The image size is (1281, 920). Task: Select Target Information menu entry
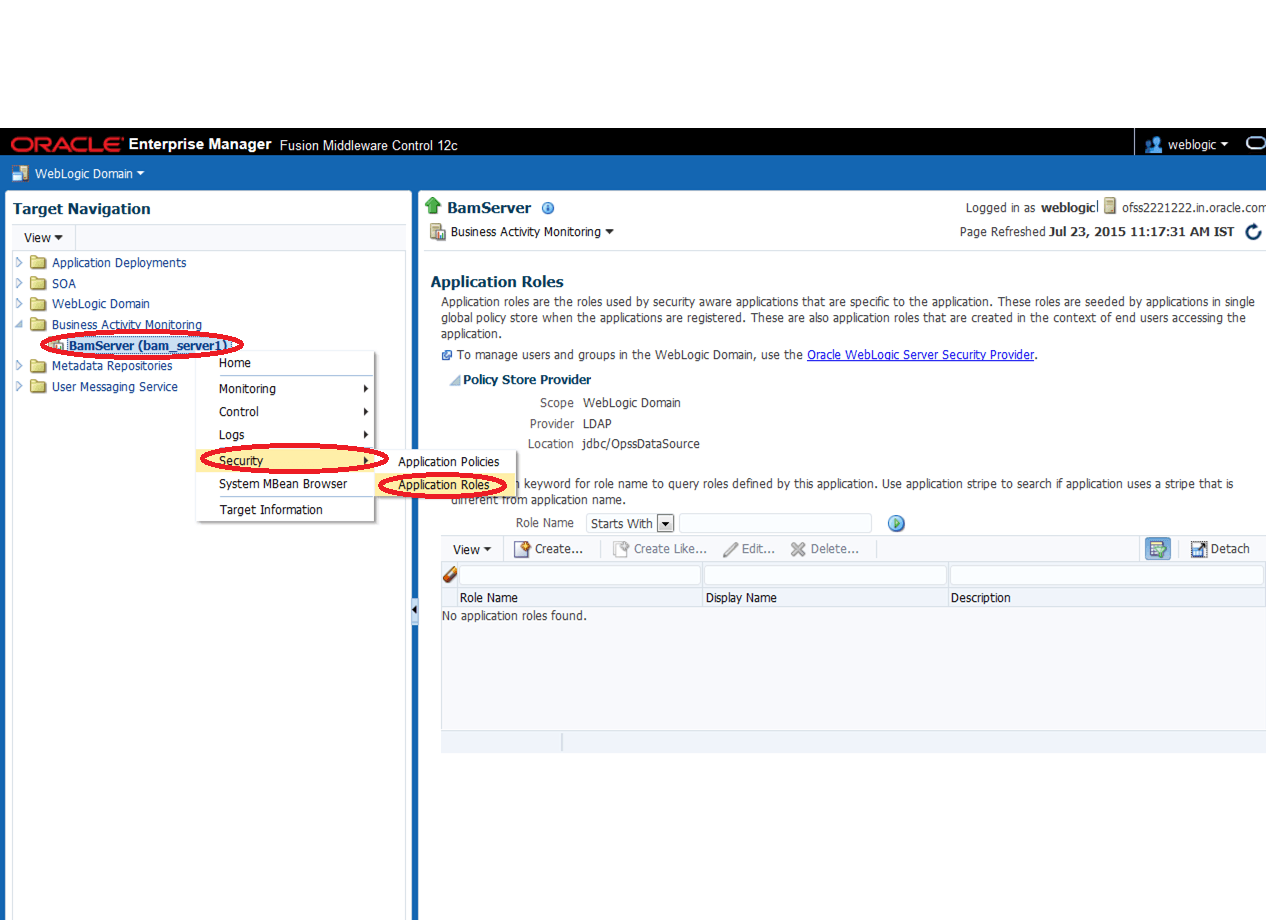click(x=285, y=510)
